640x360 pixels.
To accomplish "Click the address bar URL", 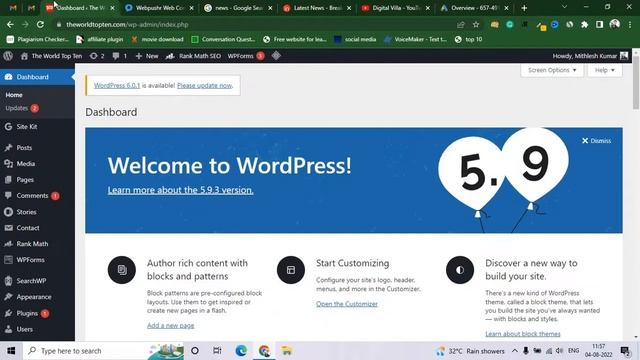I will tap(127, 24).
